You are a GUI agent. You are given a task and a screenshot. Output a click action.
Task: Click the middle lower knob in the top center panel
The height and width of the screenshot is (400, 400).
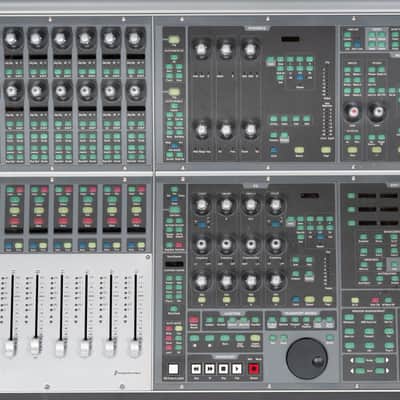point(226,130)
